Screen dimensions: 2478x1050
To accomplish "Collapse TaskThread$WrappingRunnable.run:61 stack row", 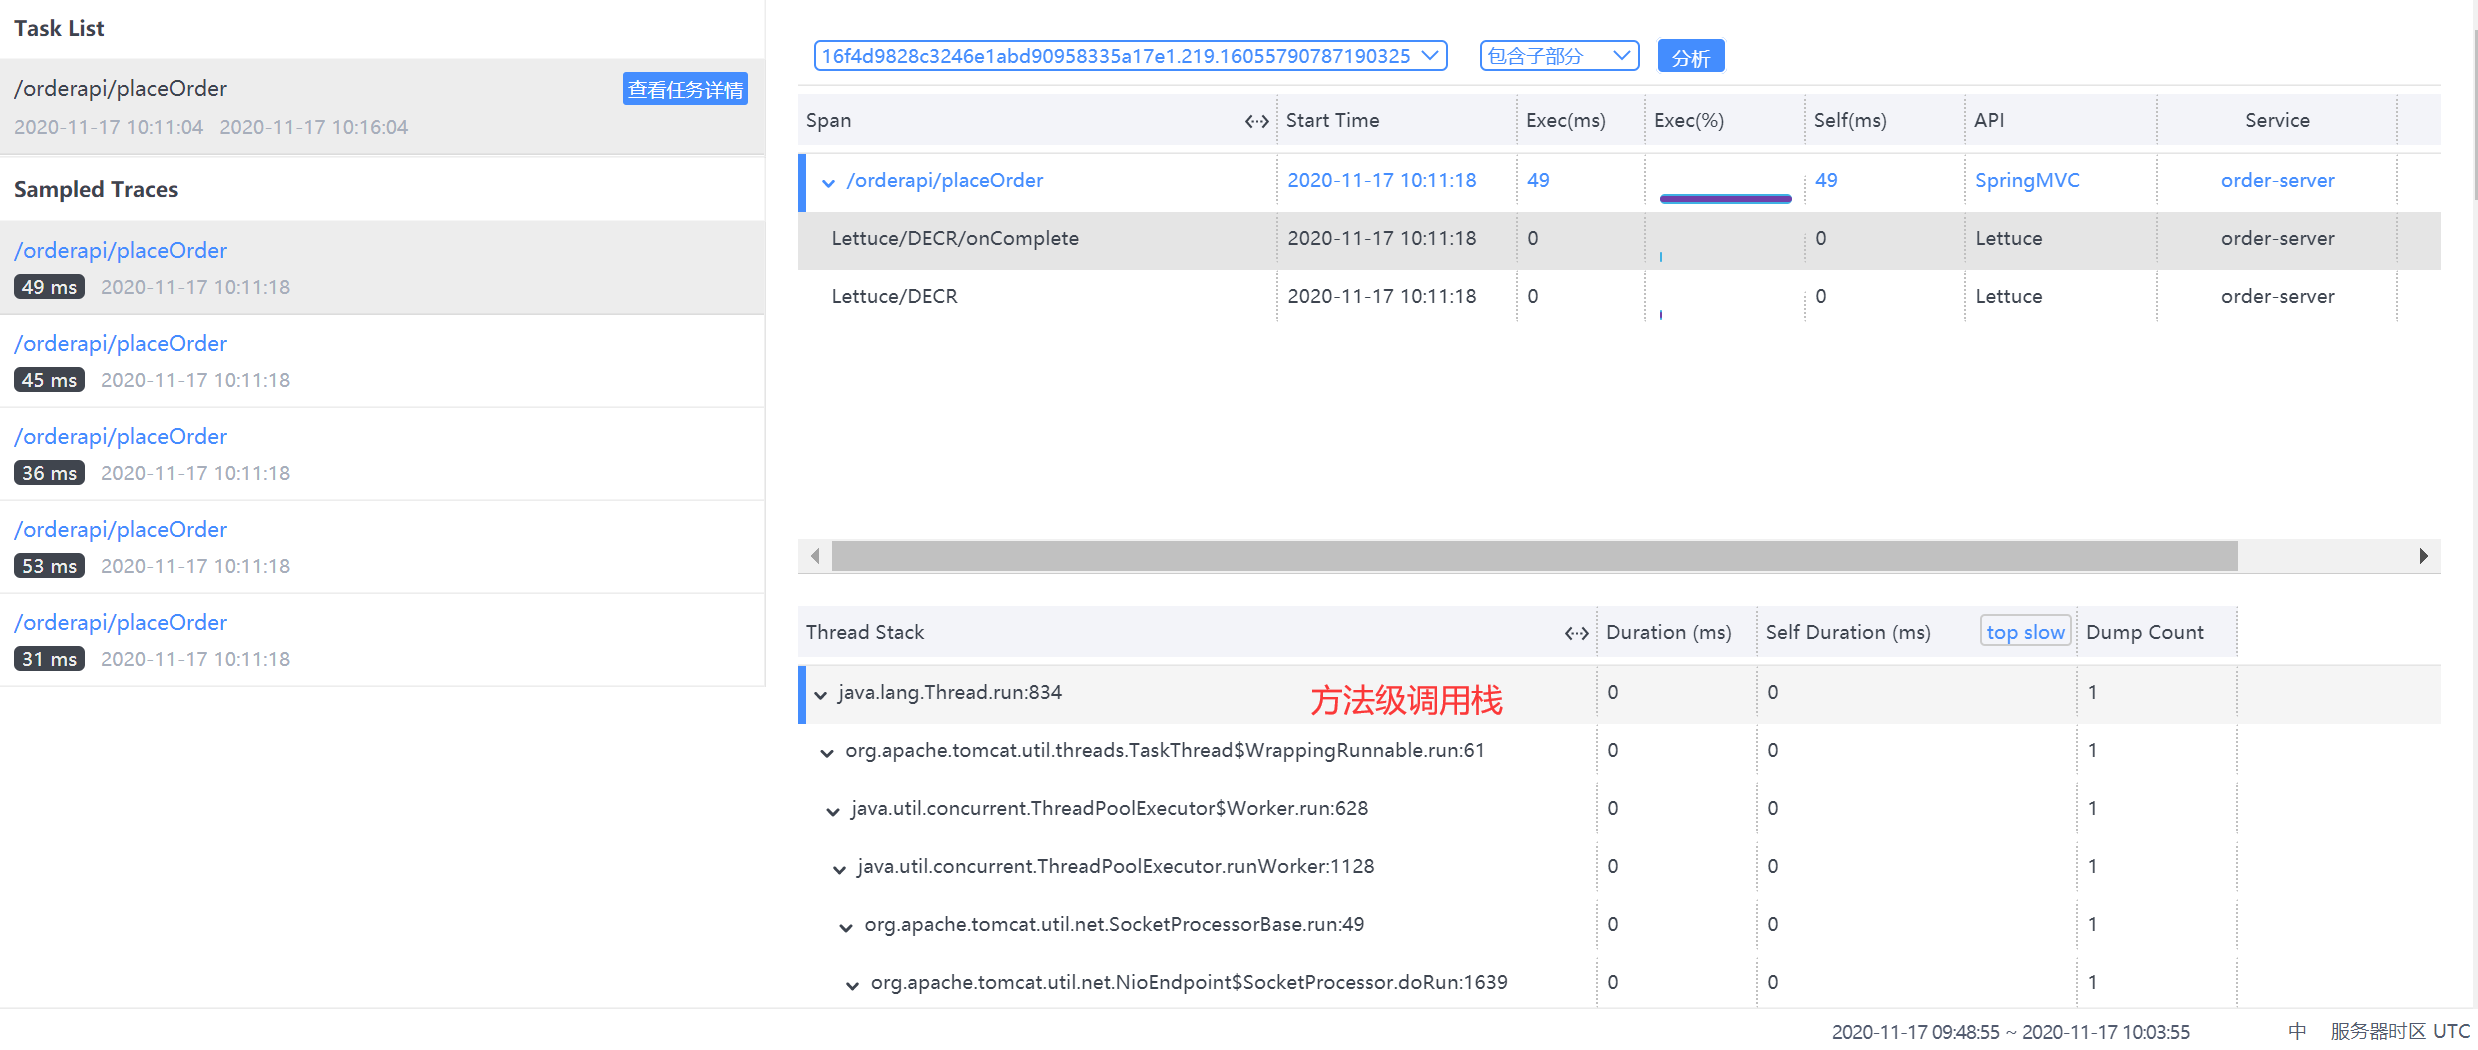I will [x=827, y=752].
